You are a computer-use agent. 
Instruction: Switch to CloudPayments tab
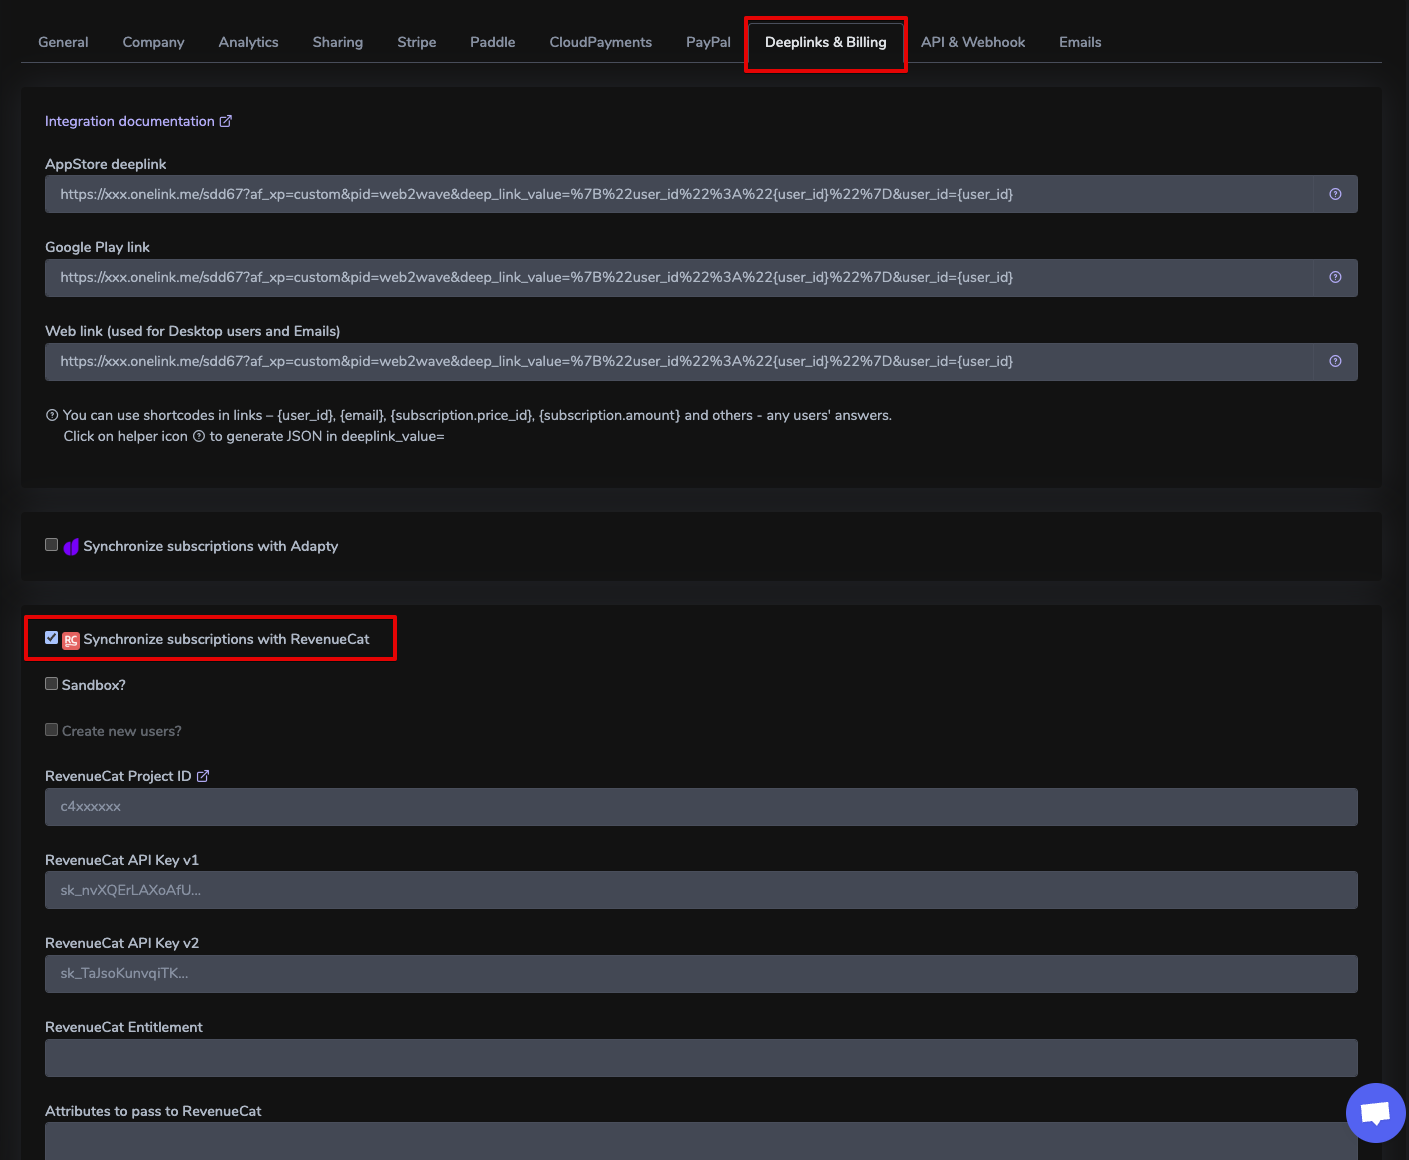[x=600, y=42]
